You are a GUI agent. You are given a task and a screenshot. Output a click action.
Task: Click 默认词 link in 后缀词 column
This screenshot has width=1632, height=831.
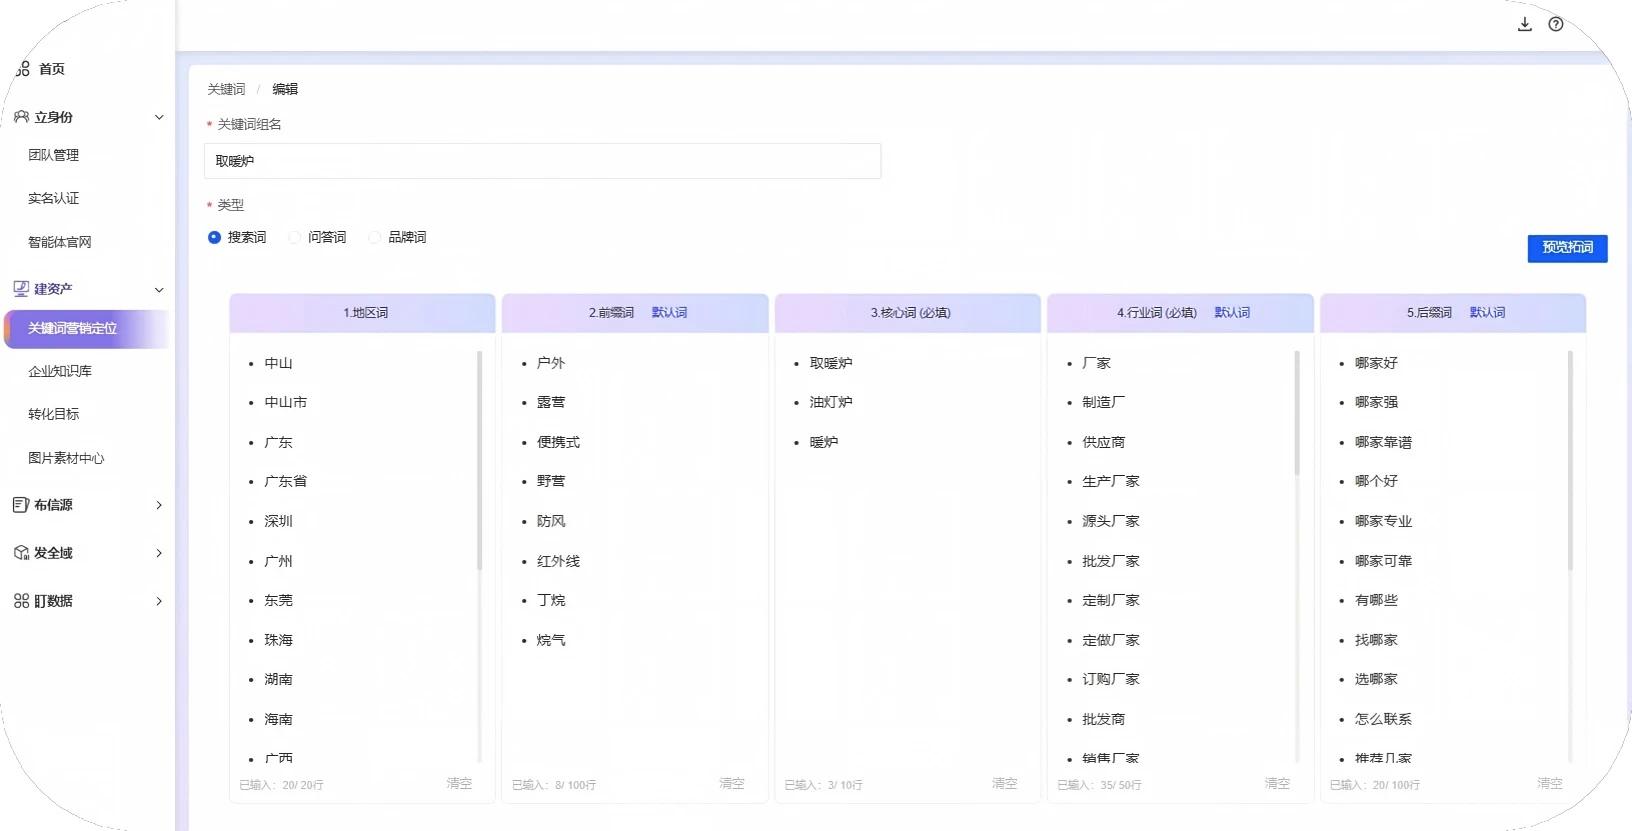pos(1487,313)
